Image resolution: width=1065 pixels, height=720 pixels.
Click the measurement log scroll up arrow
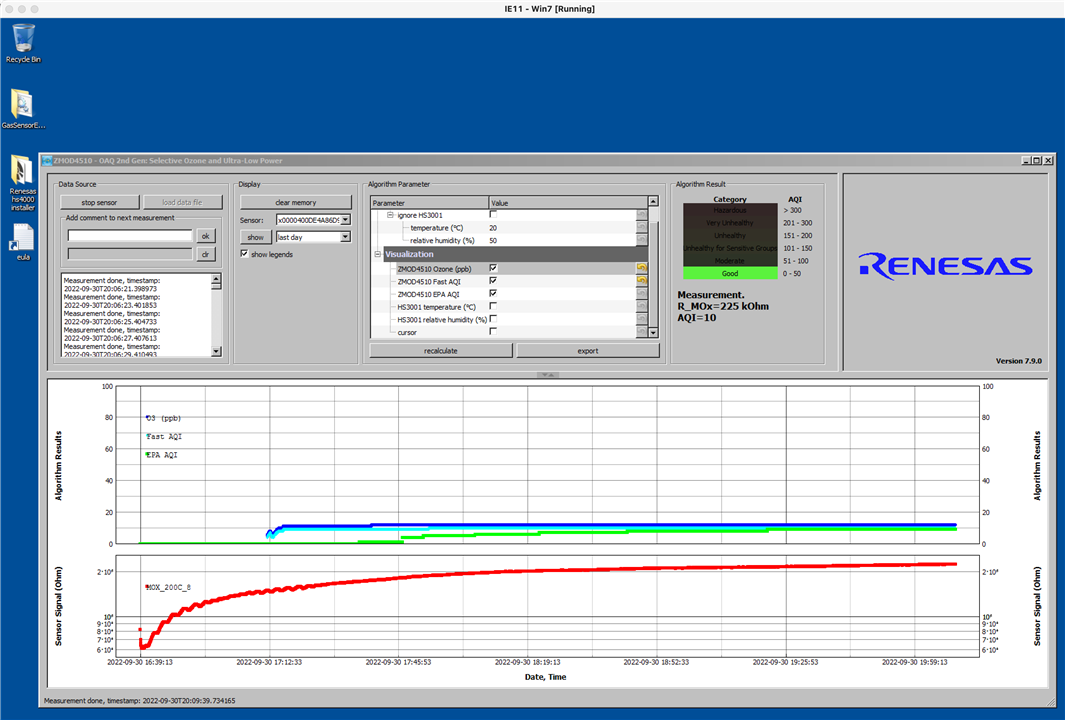point(216,279)
